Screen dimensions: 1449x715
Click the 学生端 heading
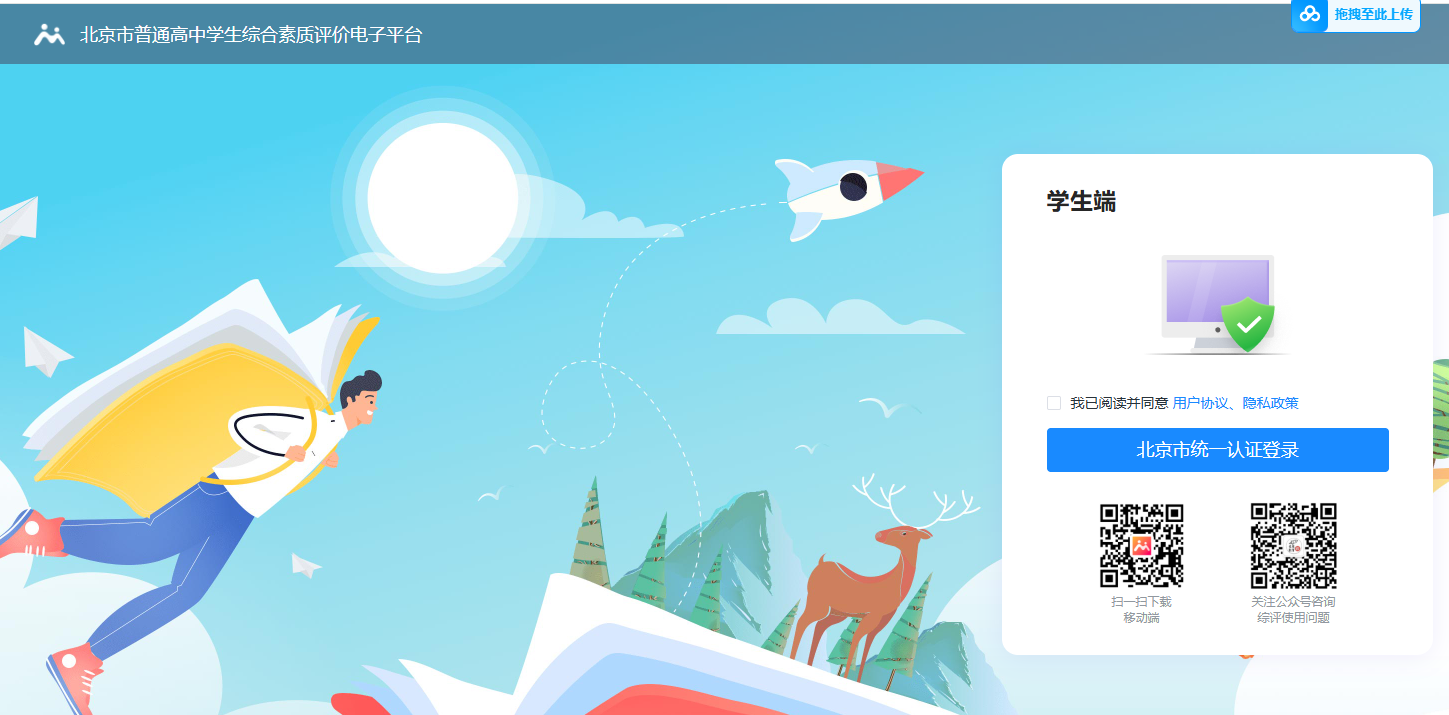tap(1081, 201)
